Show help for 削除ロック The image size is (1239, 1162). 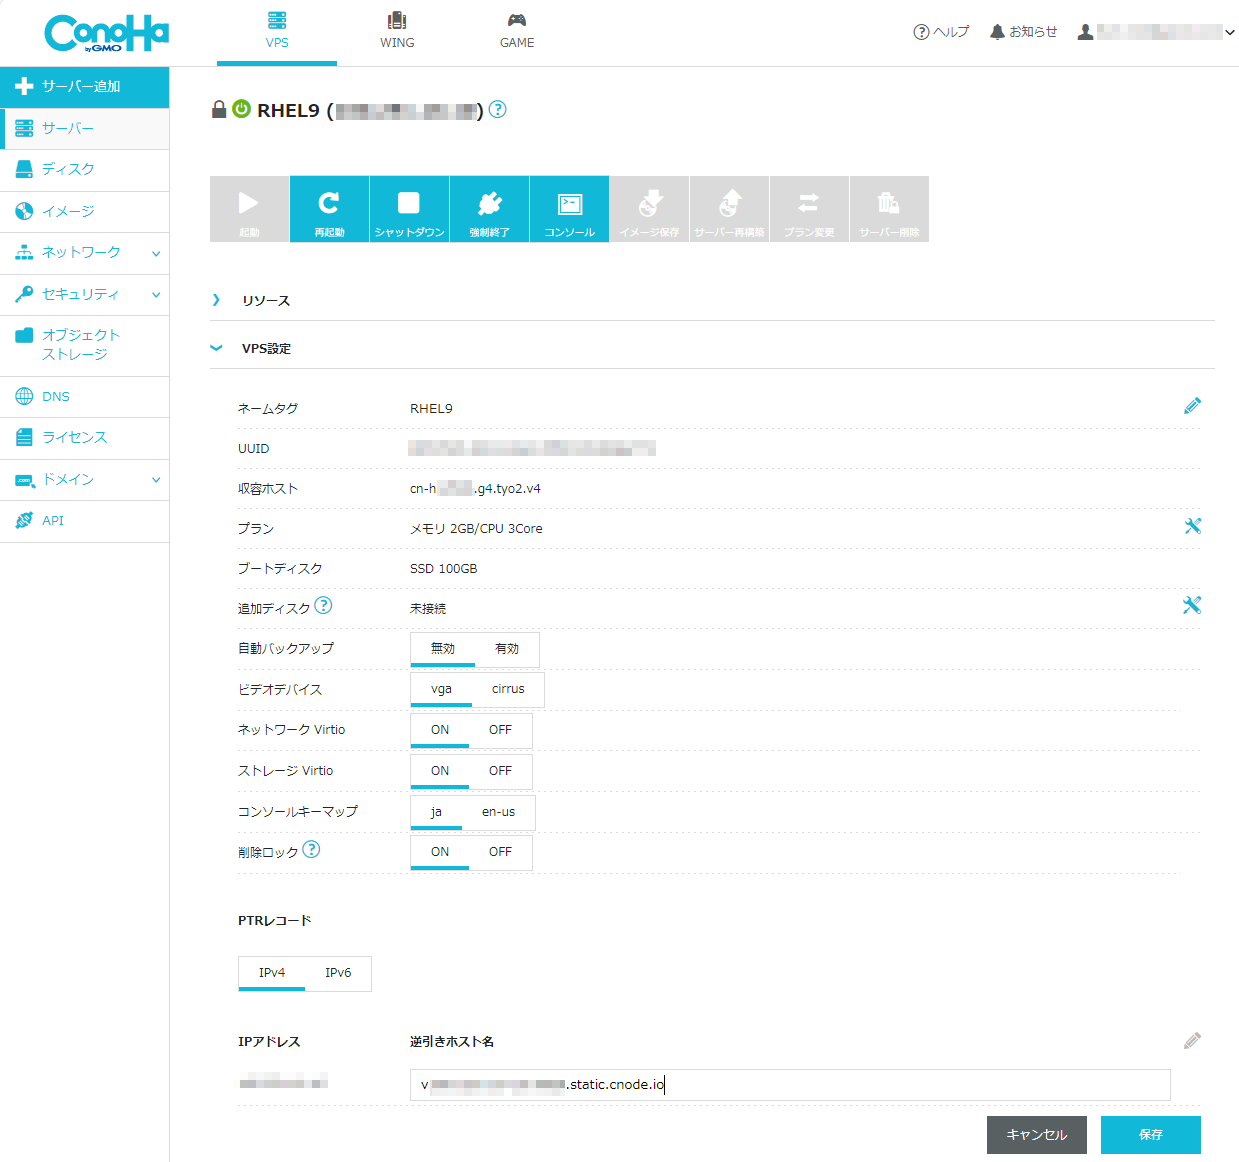[x=311, y=849]
